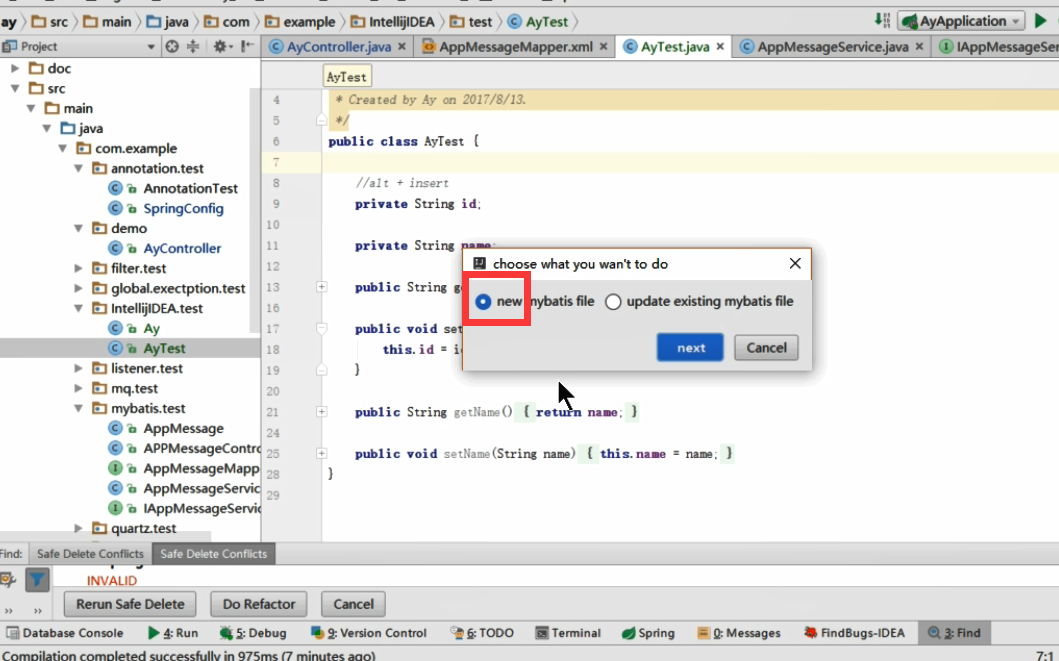Click the next button in dialog
The image size is (1059, 661).
(690, 348)
